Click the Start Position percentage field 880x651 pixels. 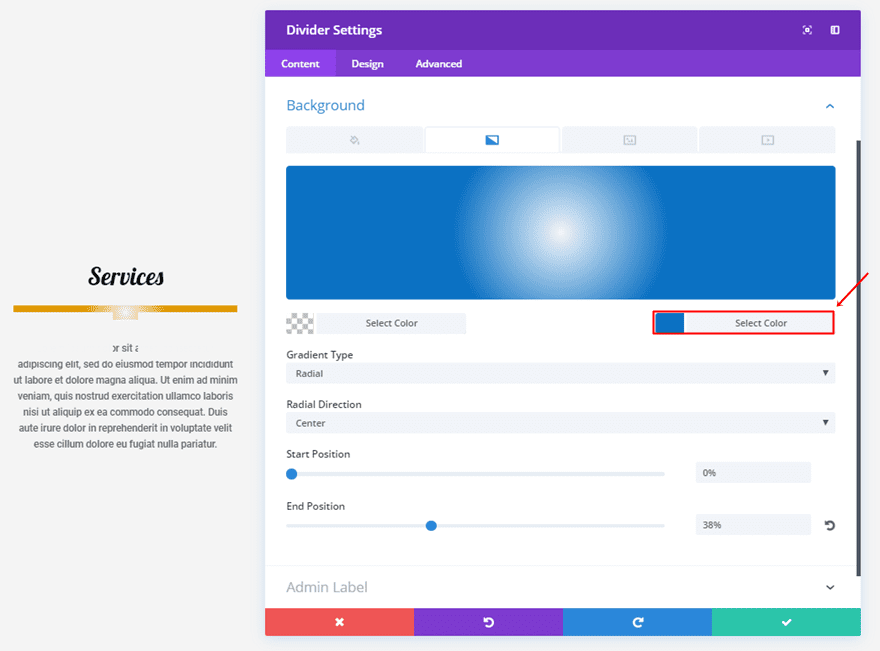pyautogui.click(x=753, y=473)
